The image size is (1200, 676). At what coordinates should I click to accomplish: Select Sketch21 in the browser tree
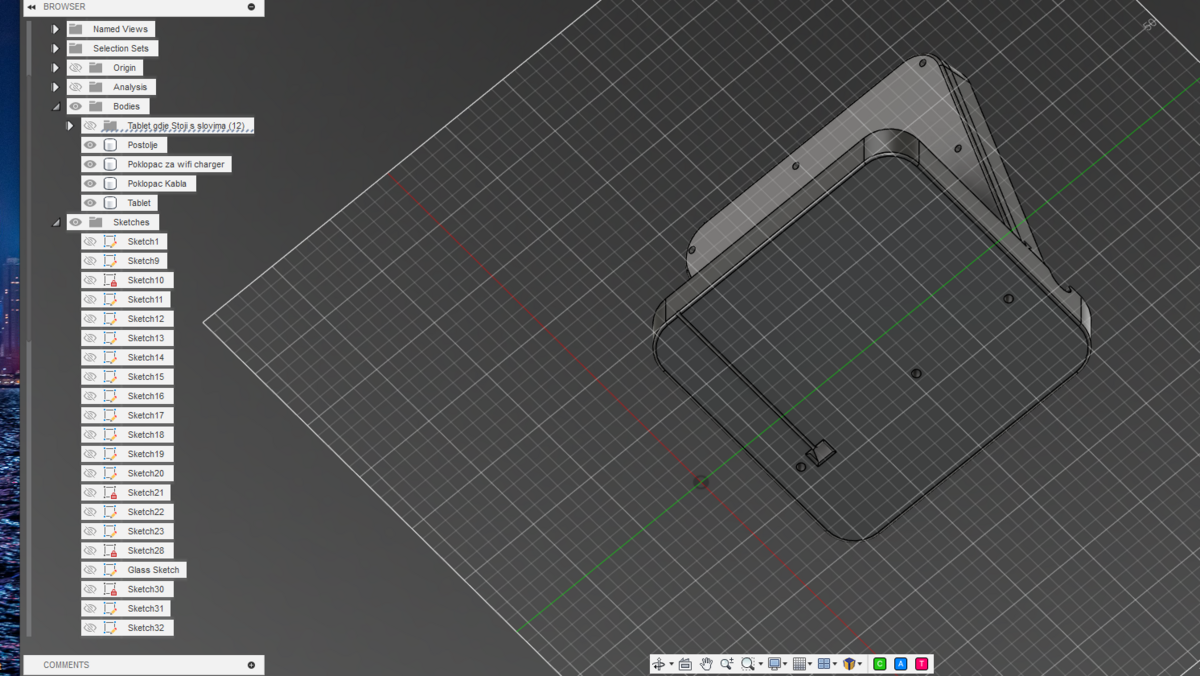tap(145, 493)
